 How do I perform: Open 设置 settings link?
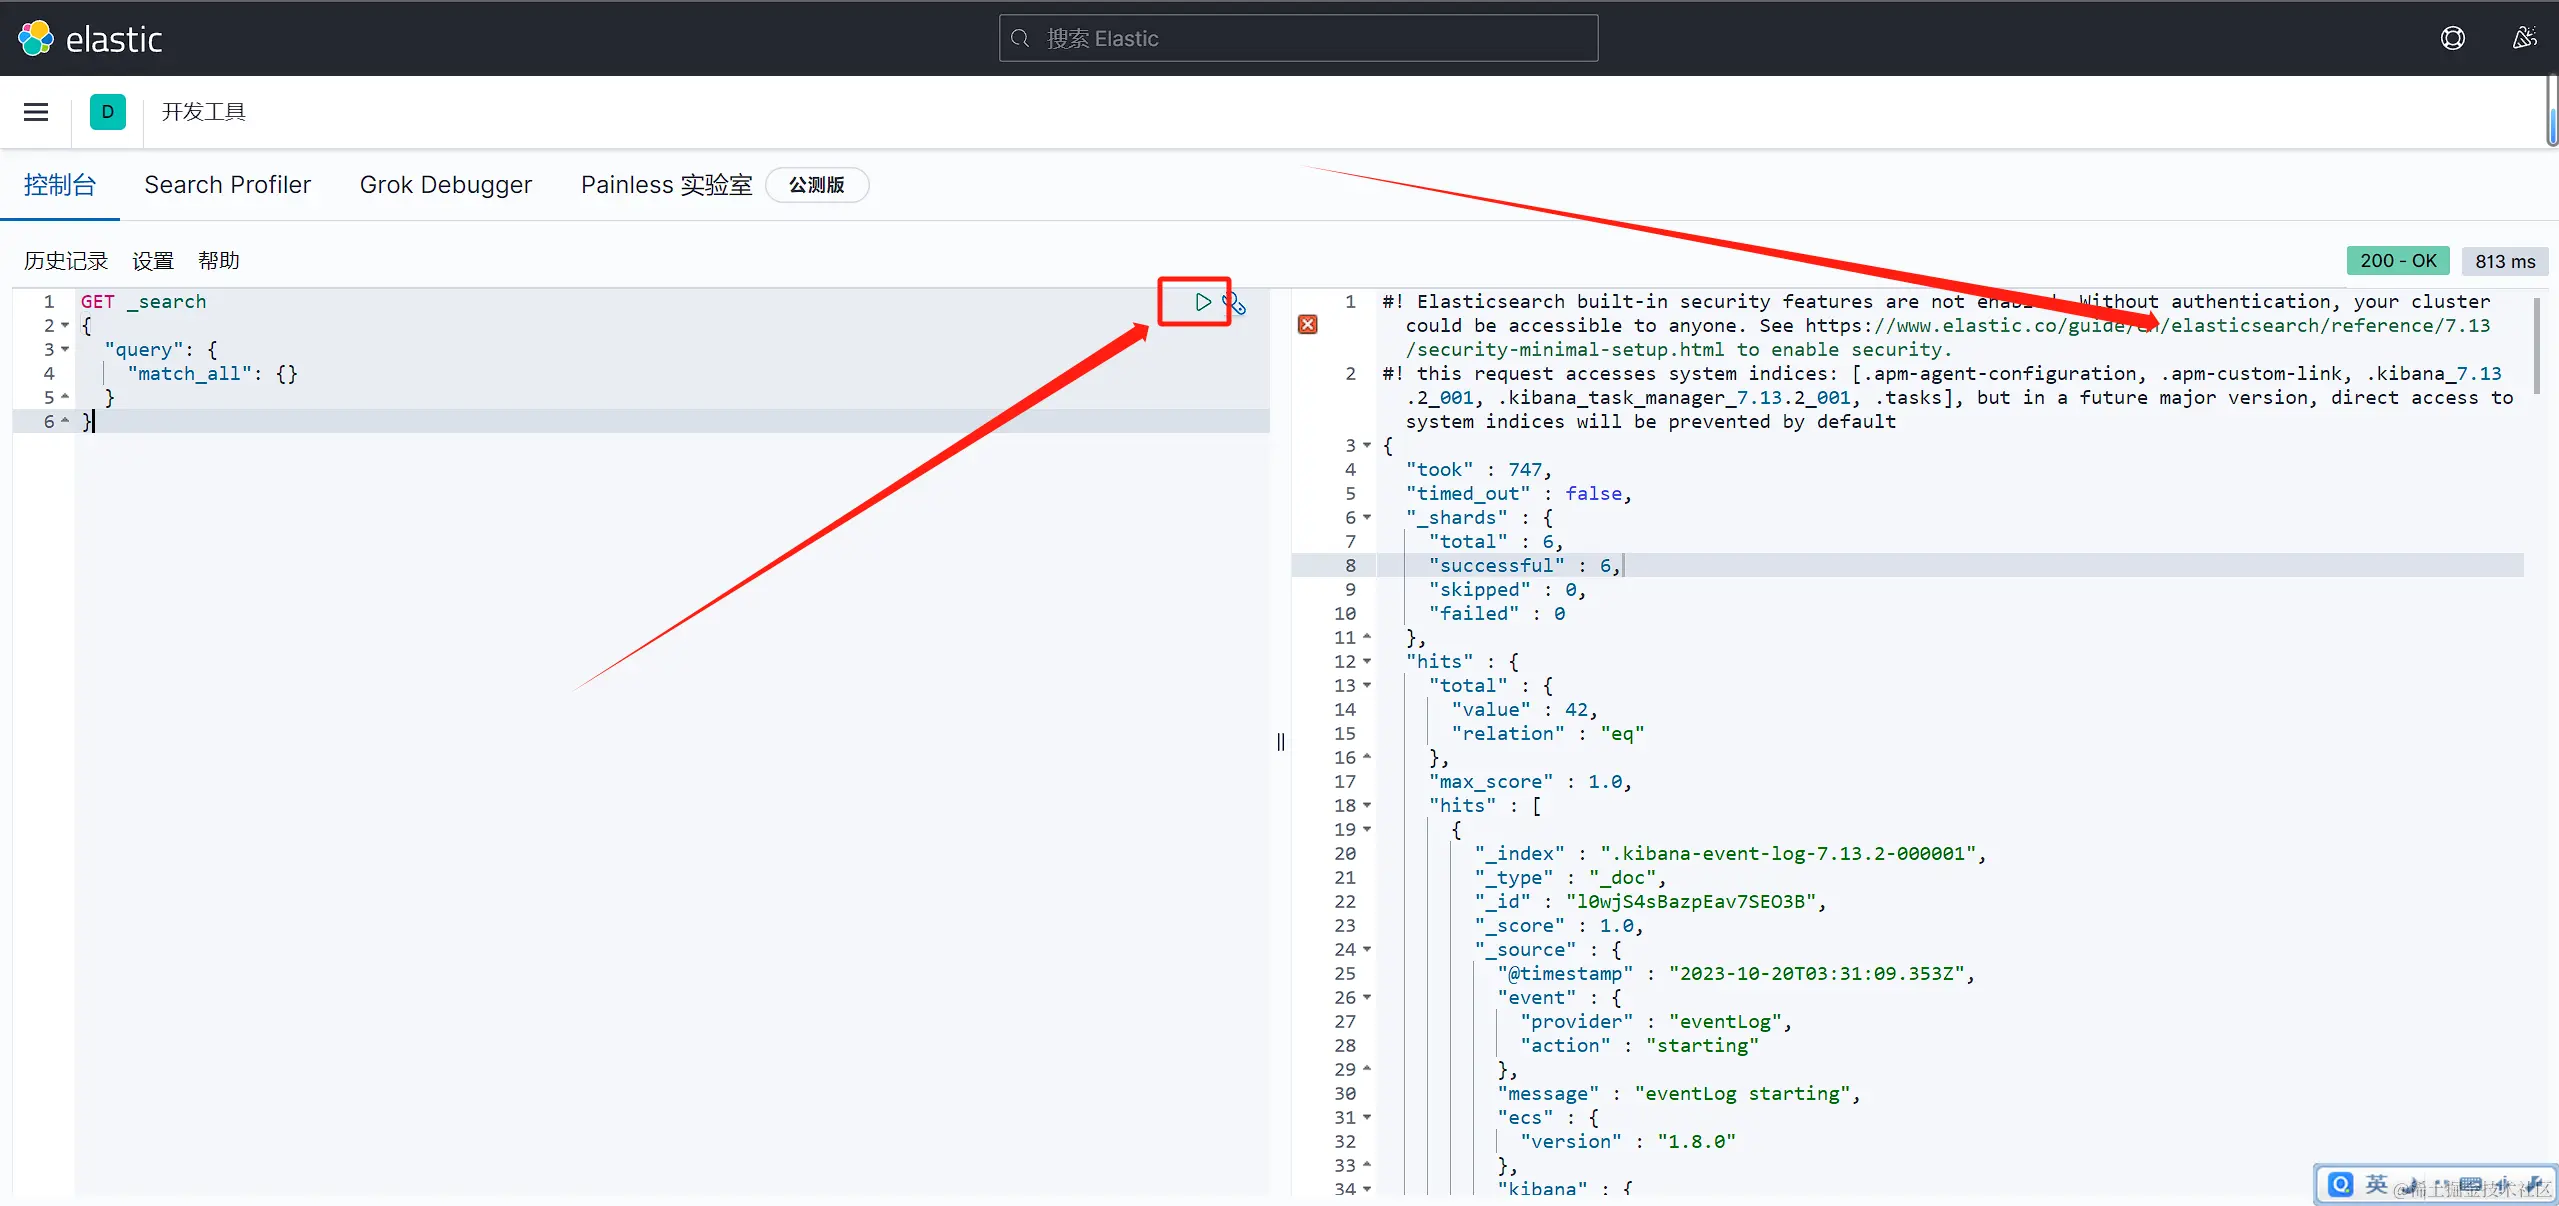pos(153,261)
